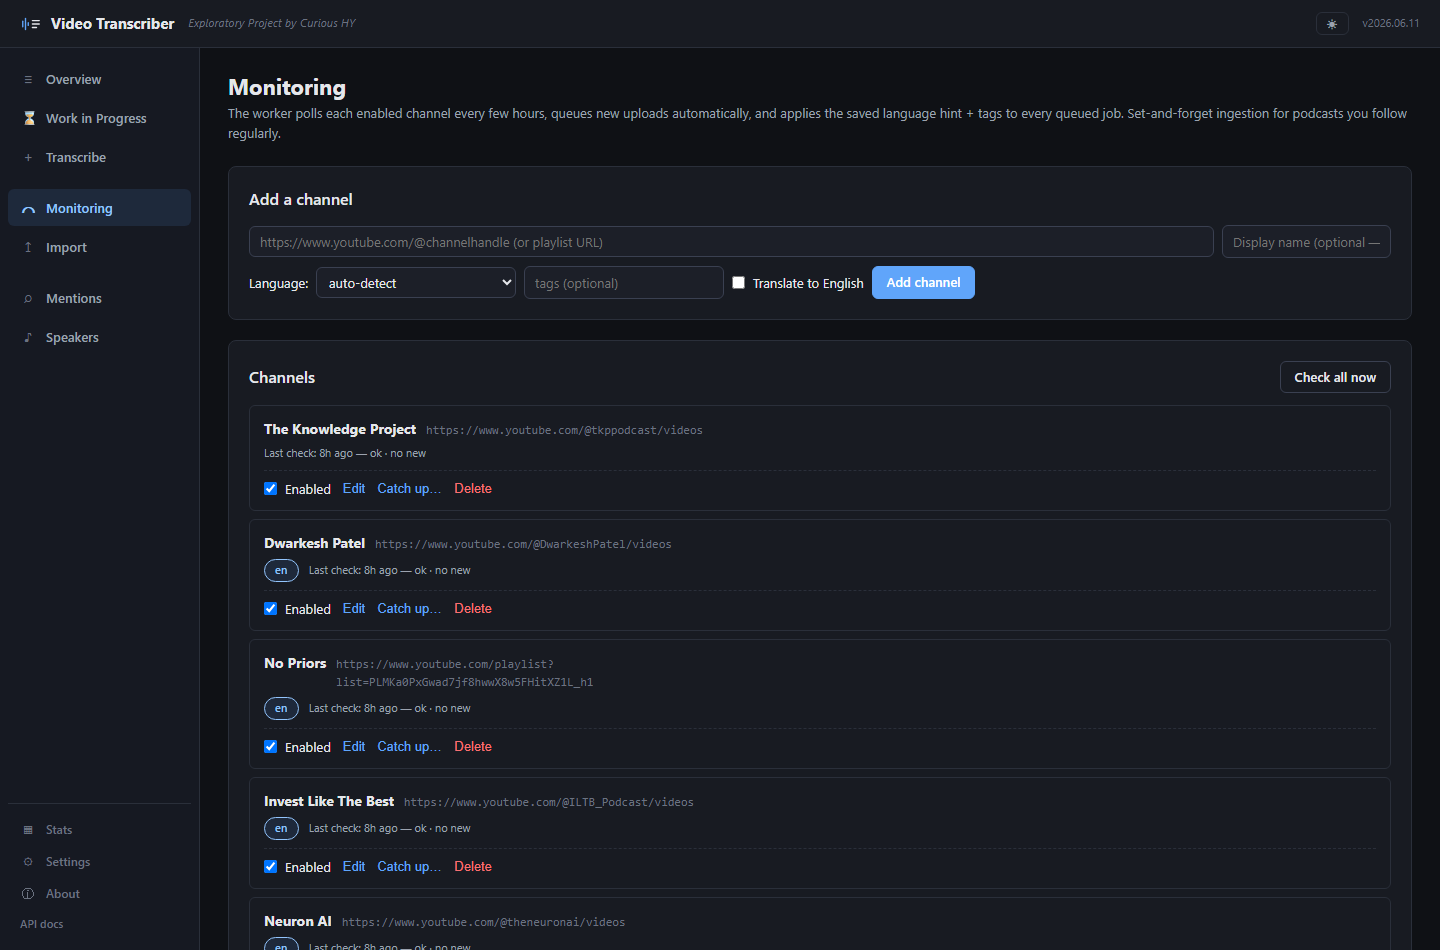Click the Video Transcriber waveform logo icon
The width and height of the screenshot is (1440, 950).
point(31,24)
